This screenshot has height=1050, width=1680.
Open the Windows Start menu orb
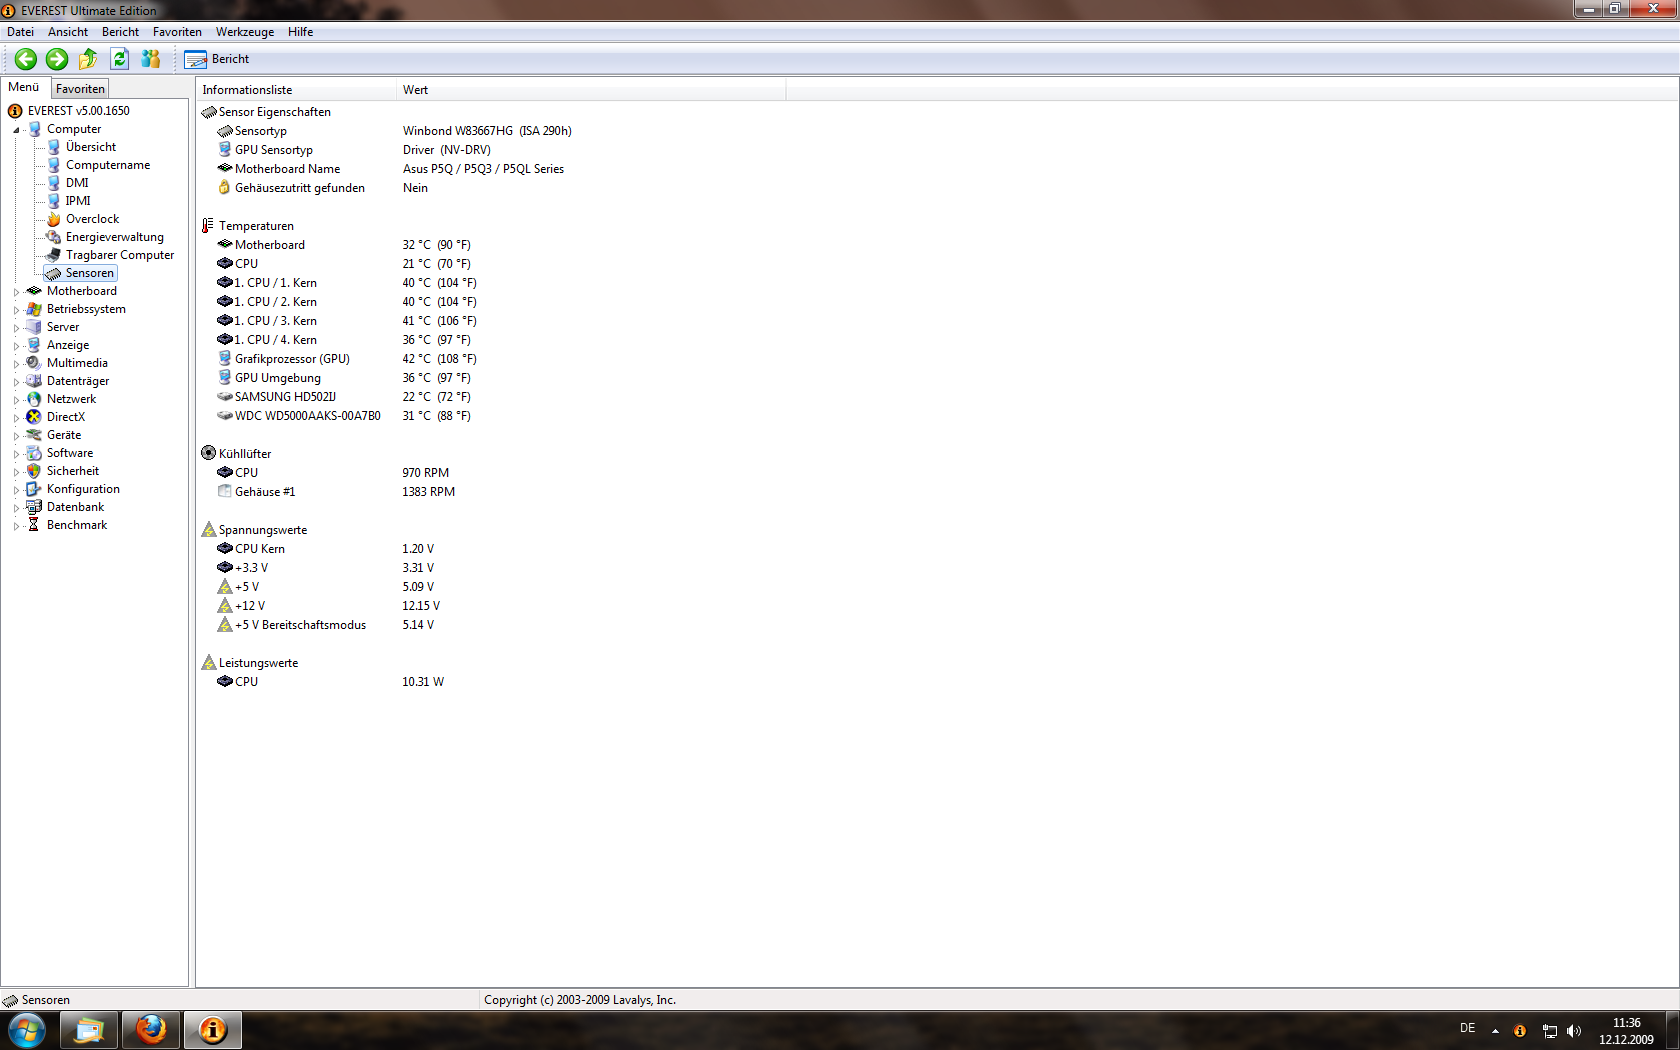27,1030
